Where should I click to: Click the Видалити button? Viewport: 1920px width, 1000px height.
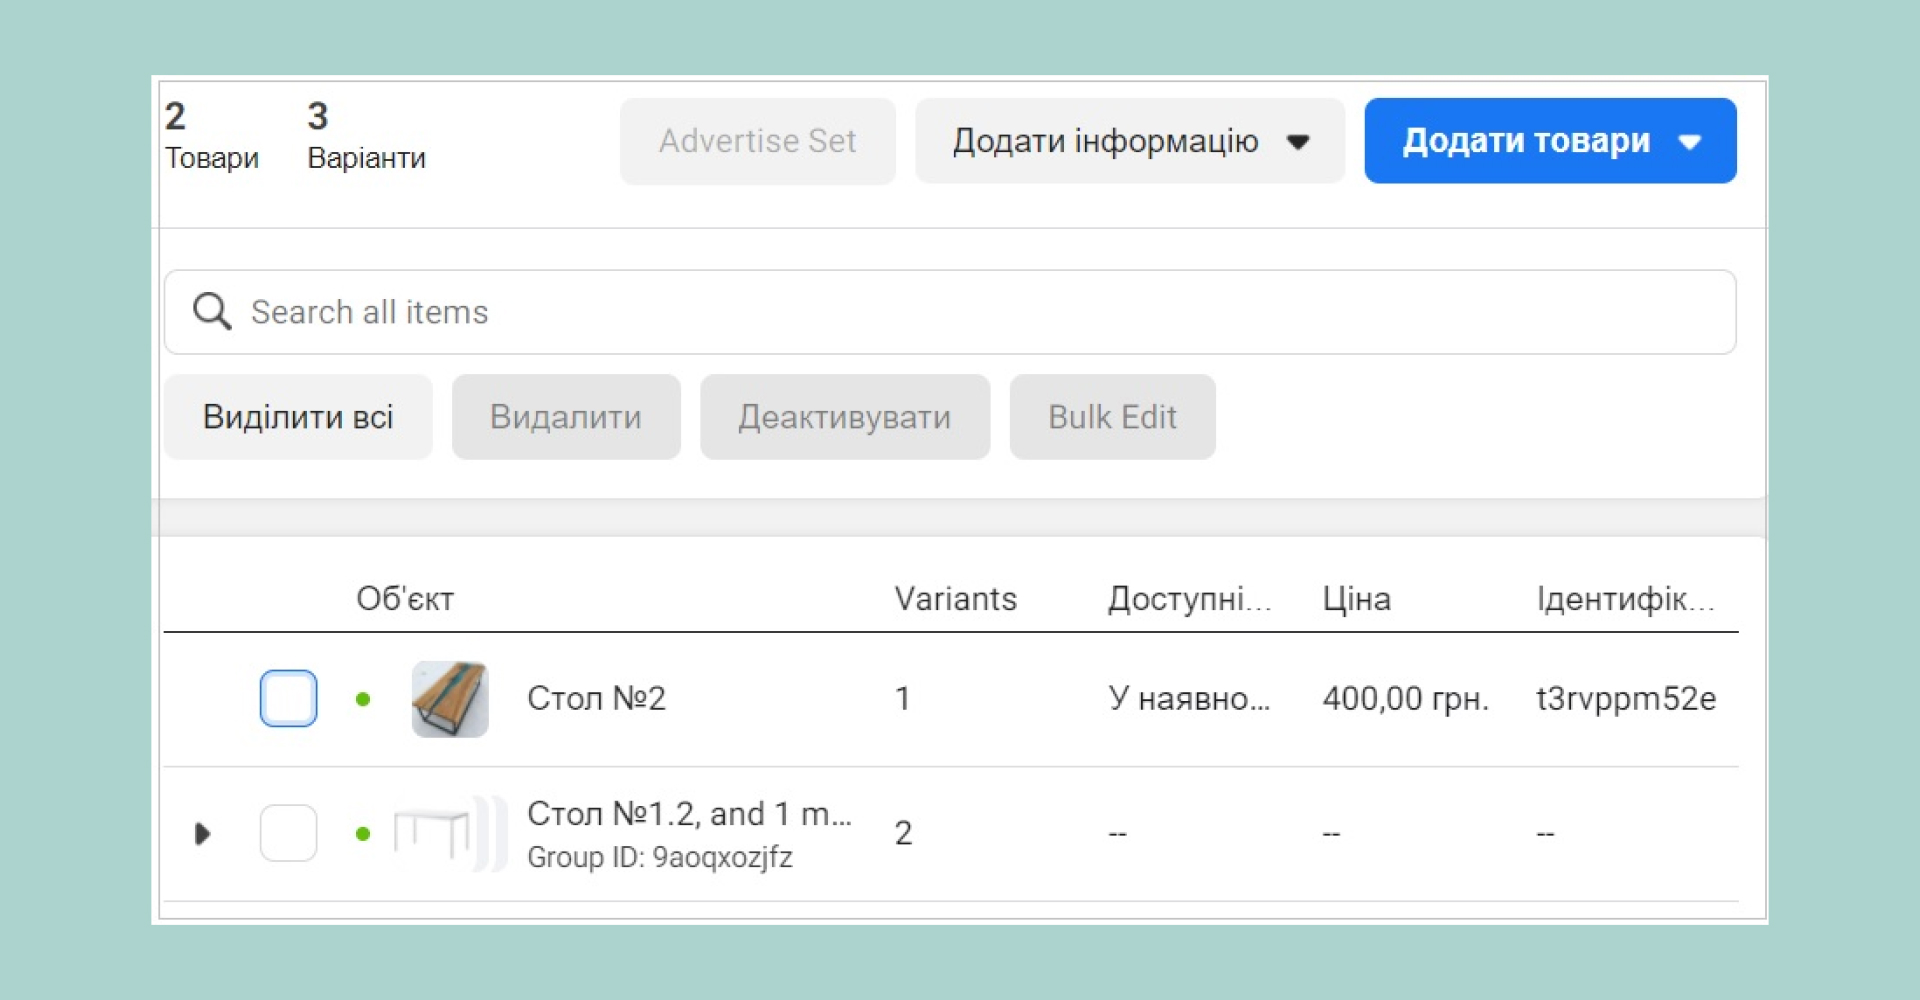(566, 417)
